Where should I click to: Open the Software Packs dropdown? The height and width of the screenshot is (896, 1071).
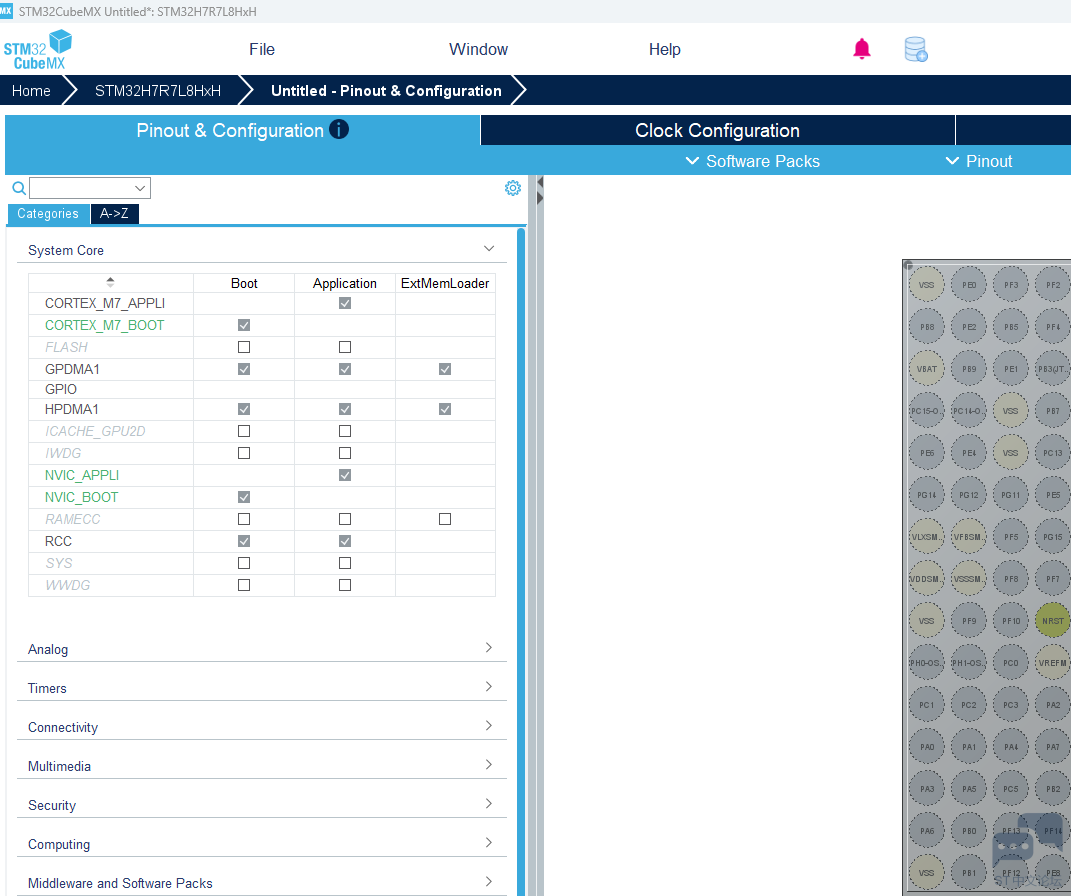tap(753, 161)
